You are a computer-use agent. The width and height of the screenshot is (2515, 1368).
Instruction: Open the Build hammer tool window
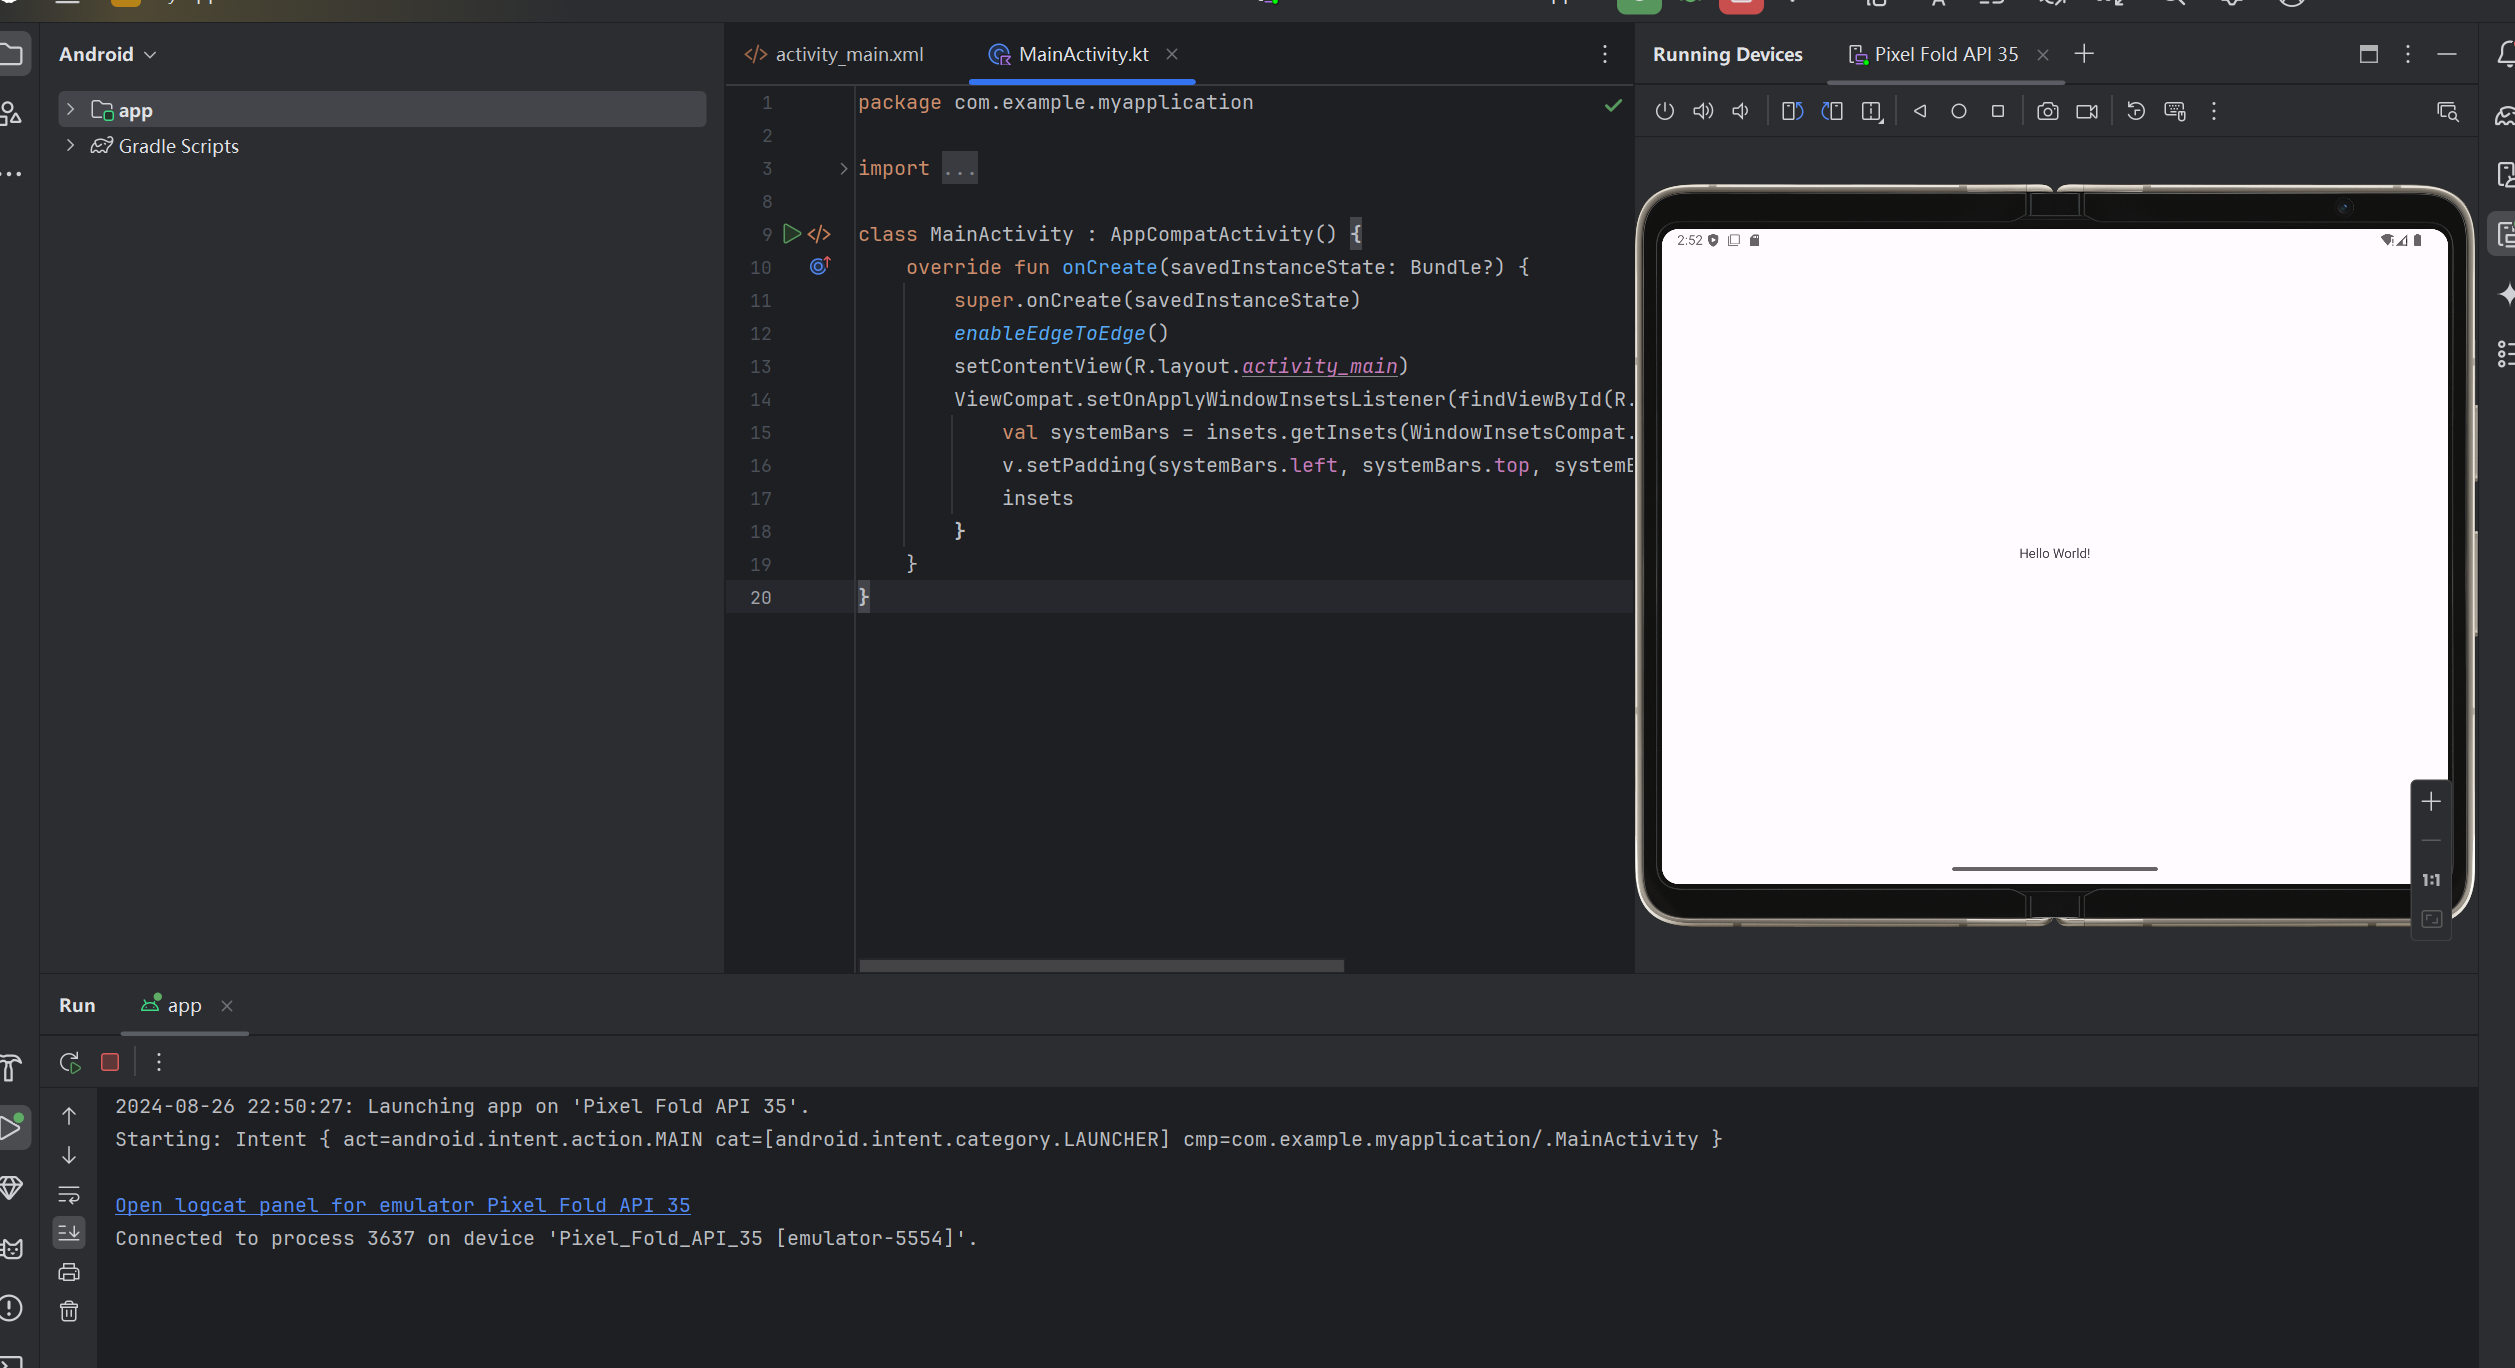point(11,1068)
